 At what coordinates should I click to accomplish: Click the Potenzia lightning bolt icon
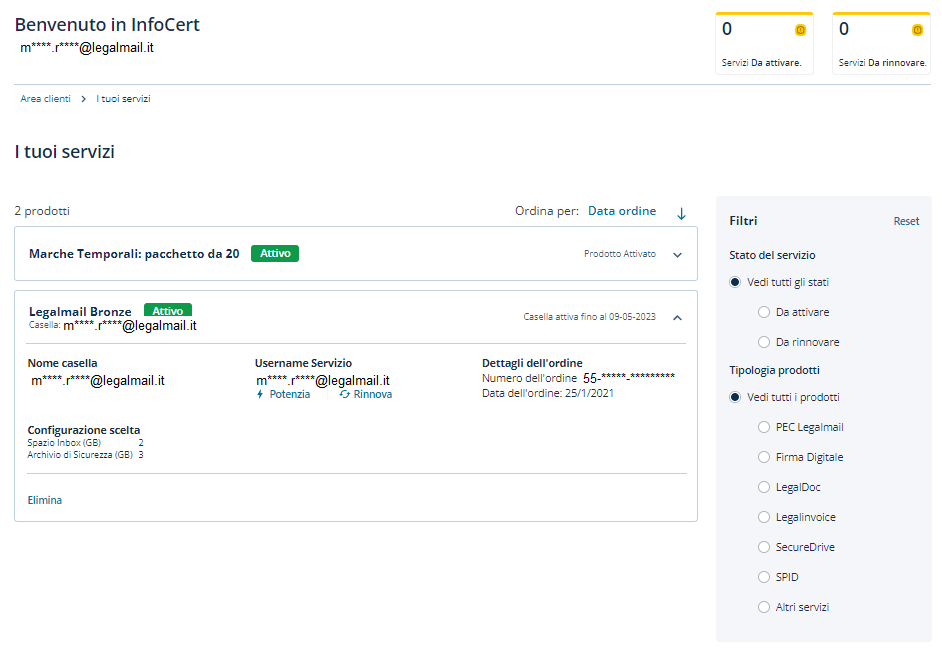coord(261,395)
